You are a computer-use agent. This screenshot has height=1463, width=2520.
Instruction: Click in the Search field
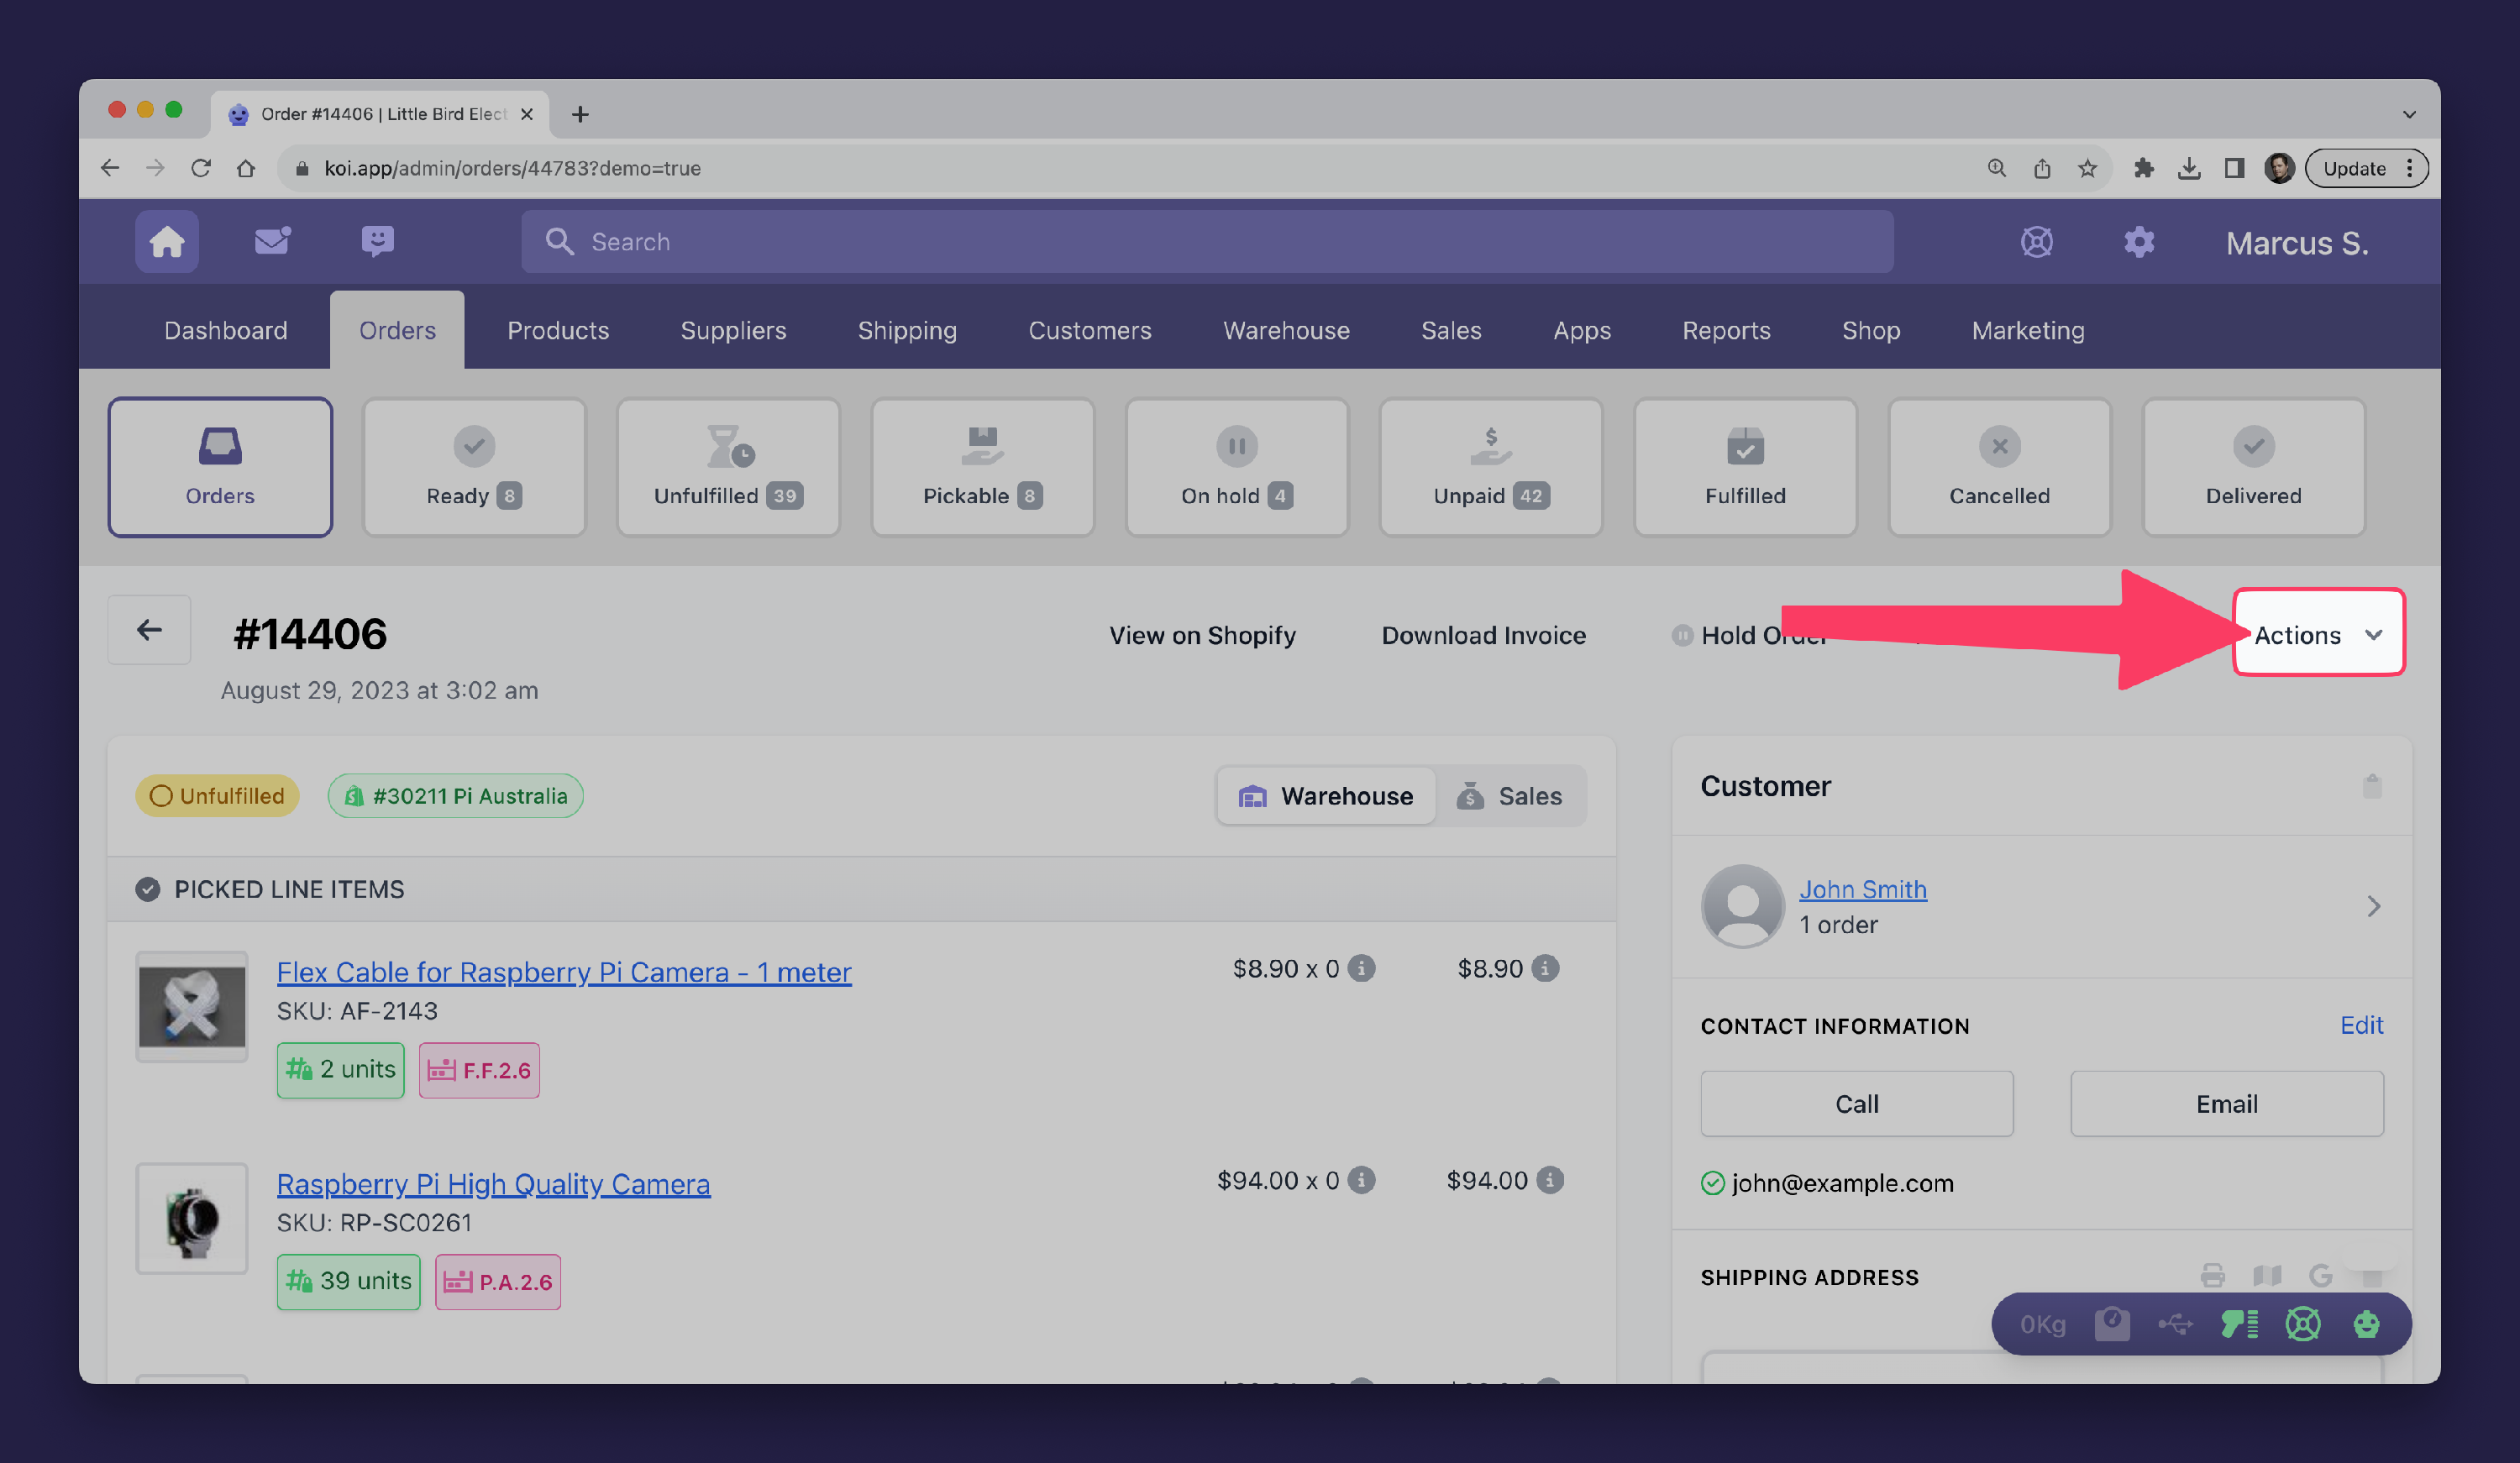(x=1205, y=242)
